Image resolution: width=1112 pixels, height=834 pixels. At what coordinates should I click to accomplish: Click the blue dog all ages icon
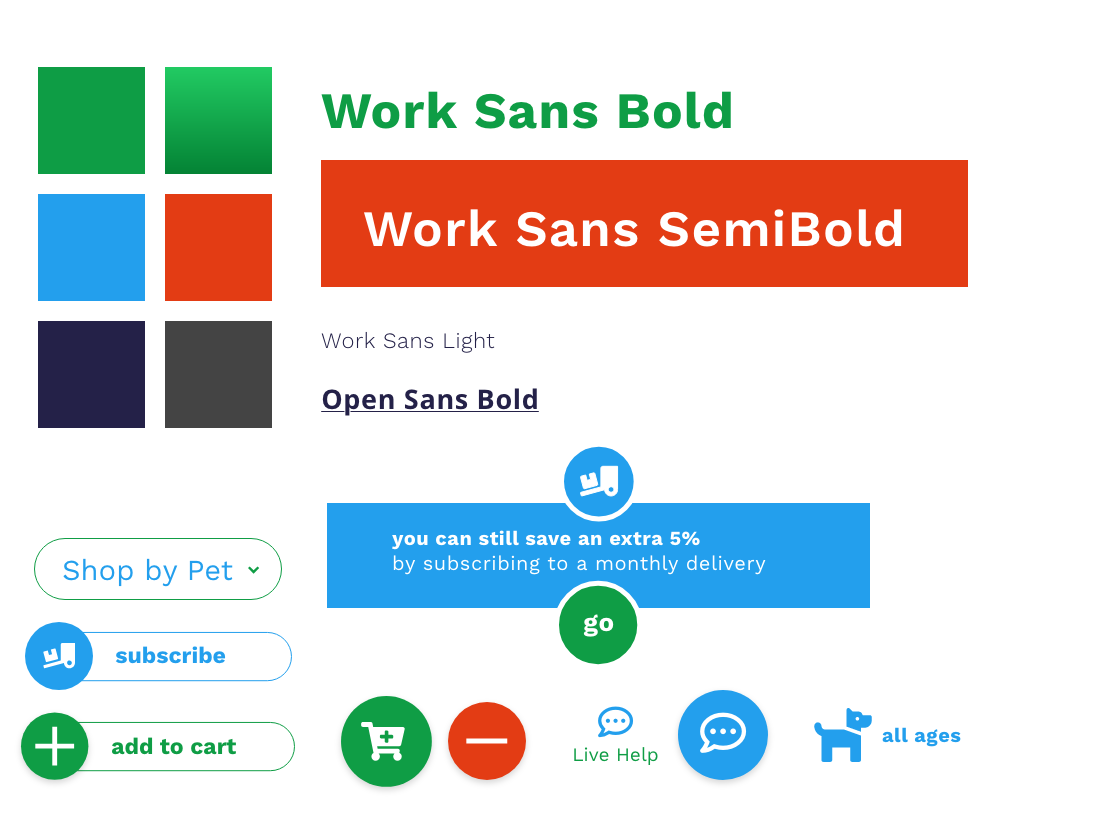843,735
